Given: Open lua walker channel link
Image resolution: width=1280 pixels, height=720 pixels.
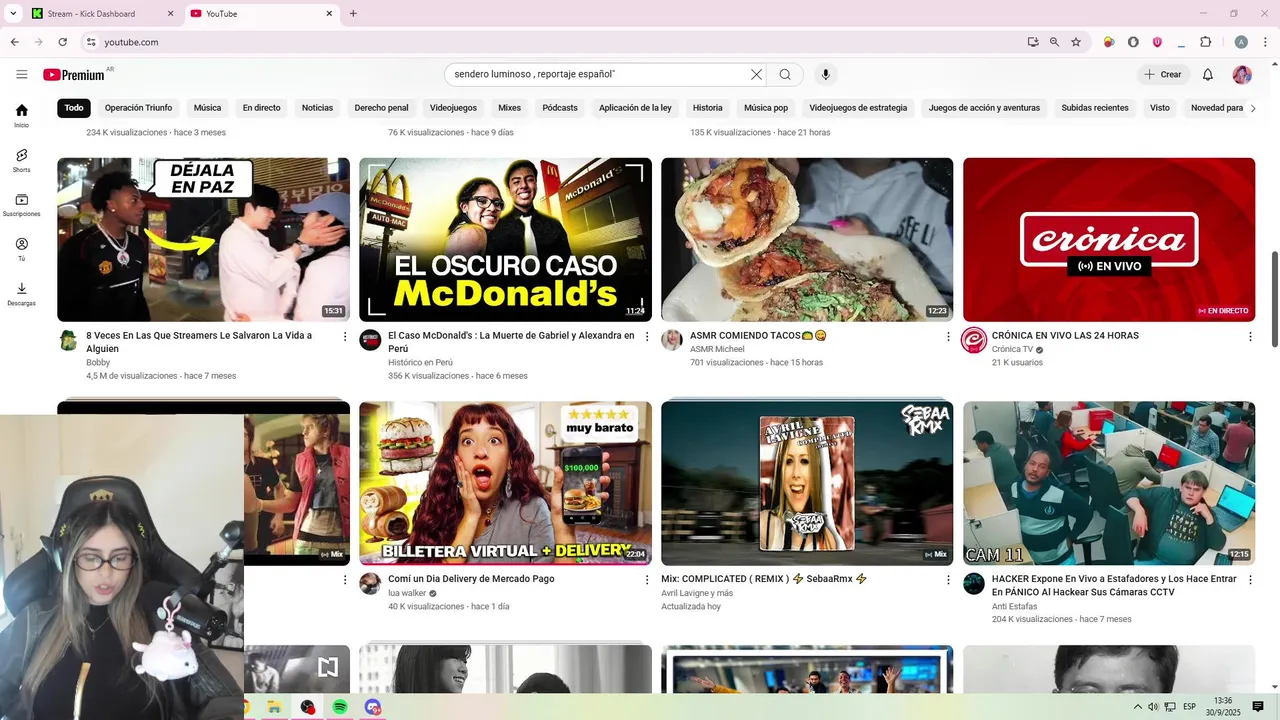Looking at the screenshot, I should (x=407, y=593).
